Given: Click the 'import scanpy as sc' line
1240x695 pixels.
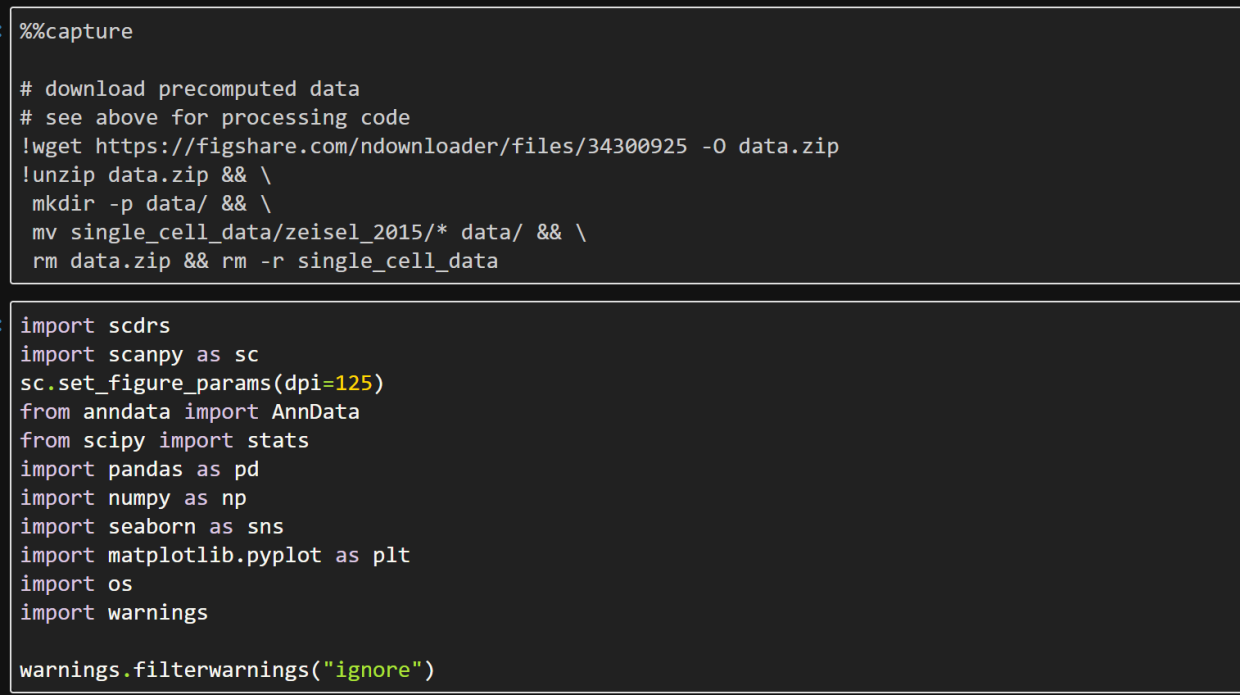Looking at the screenshot, I should [139, 354].
